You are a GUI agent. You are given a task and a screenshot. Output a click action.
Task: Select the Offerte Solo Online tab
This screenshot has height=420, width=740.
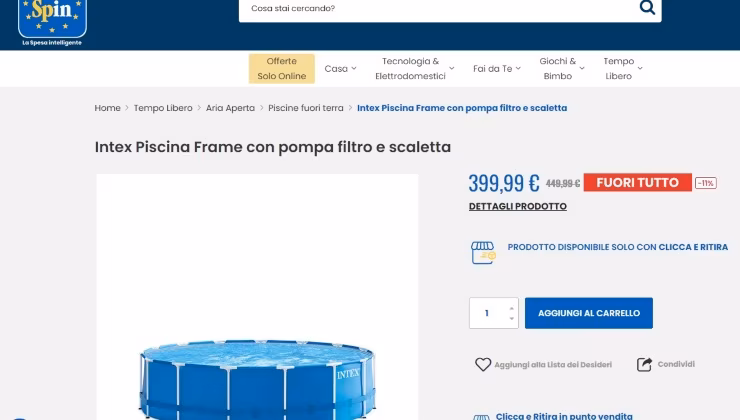click(282, 69)
